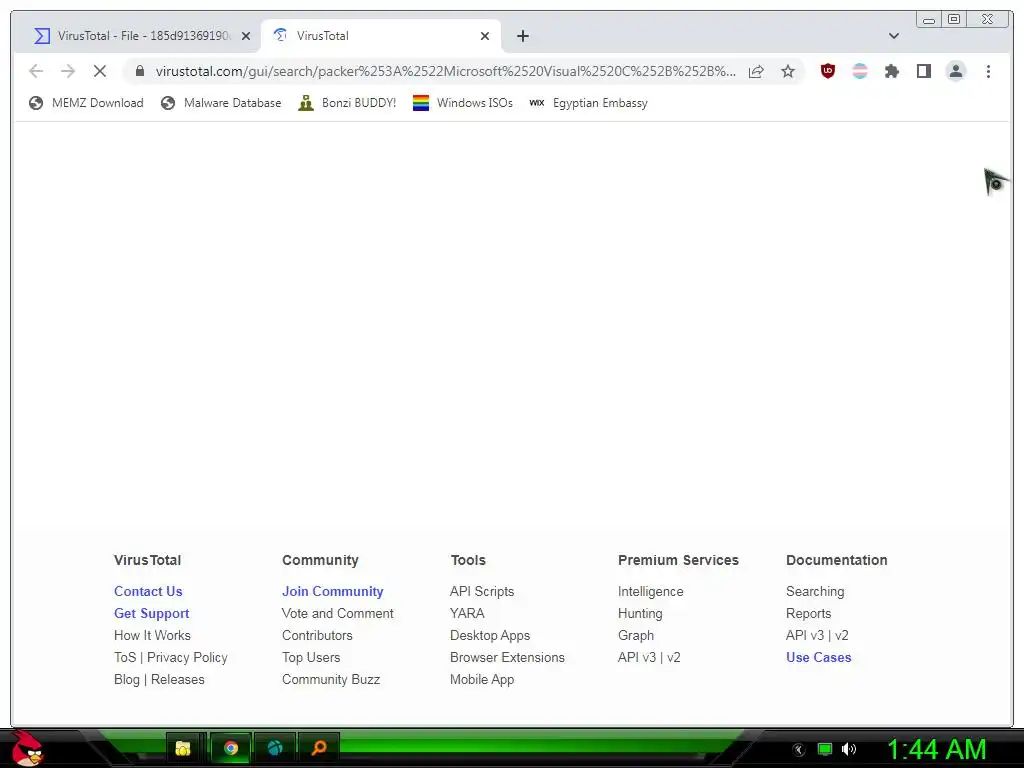1024x768 pixels.
Task: Open the striped flag extension icon
Action: click(x=860, y=71)
